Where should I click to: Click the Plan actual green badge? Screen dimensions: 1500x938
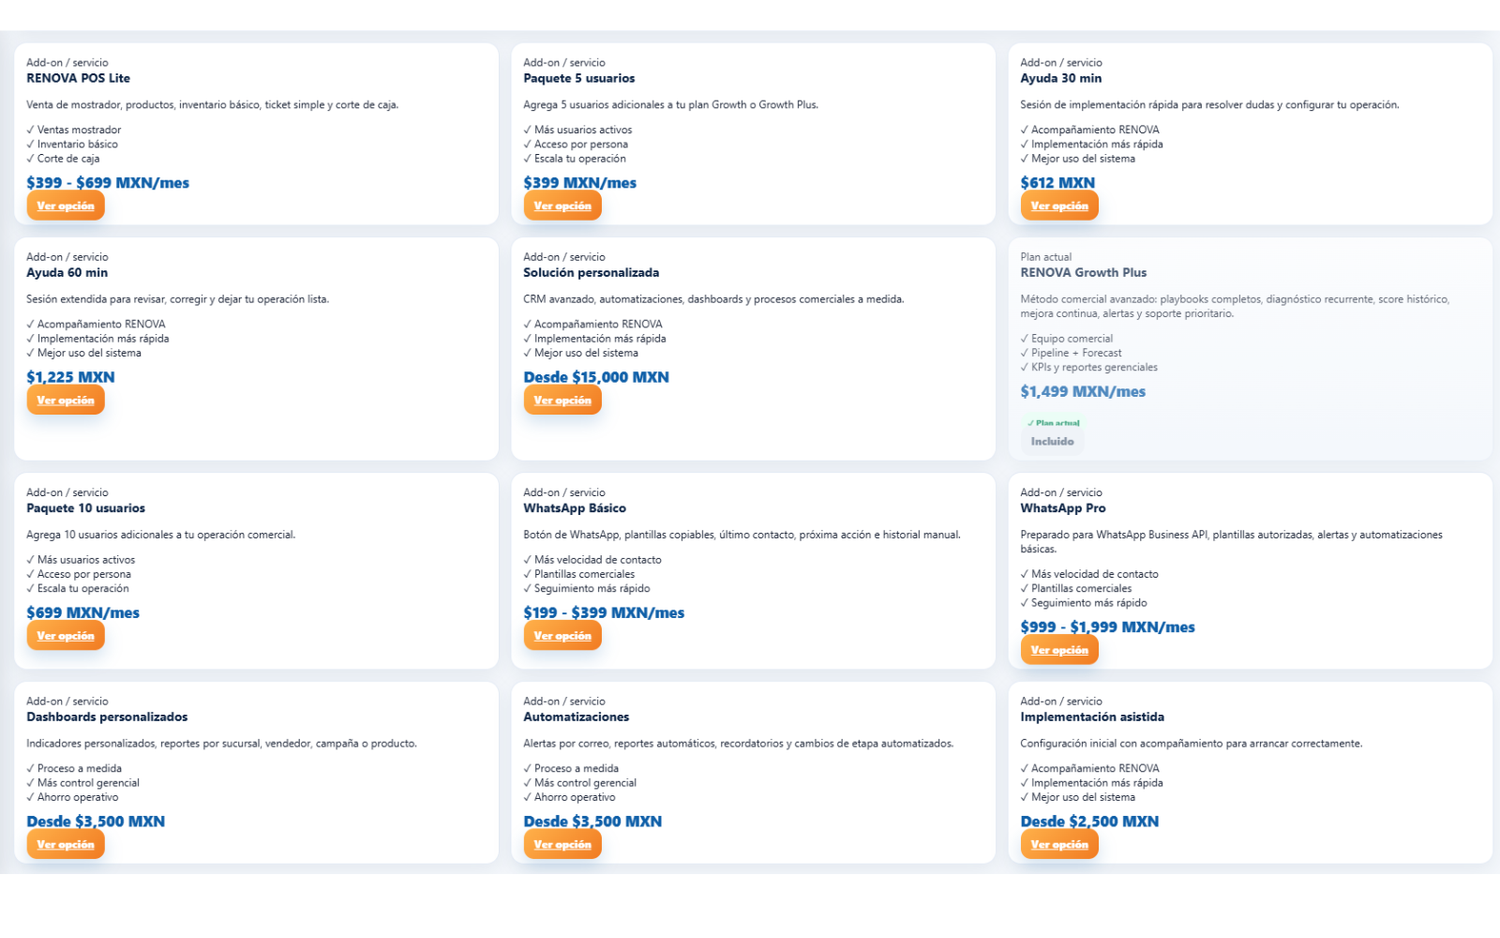(x=1053, y=423)
